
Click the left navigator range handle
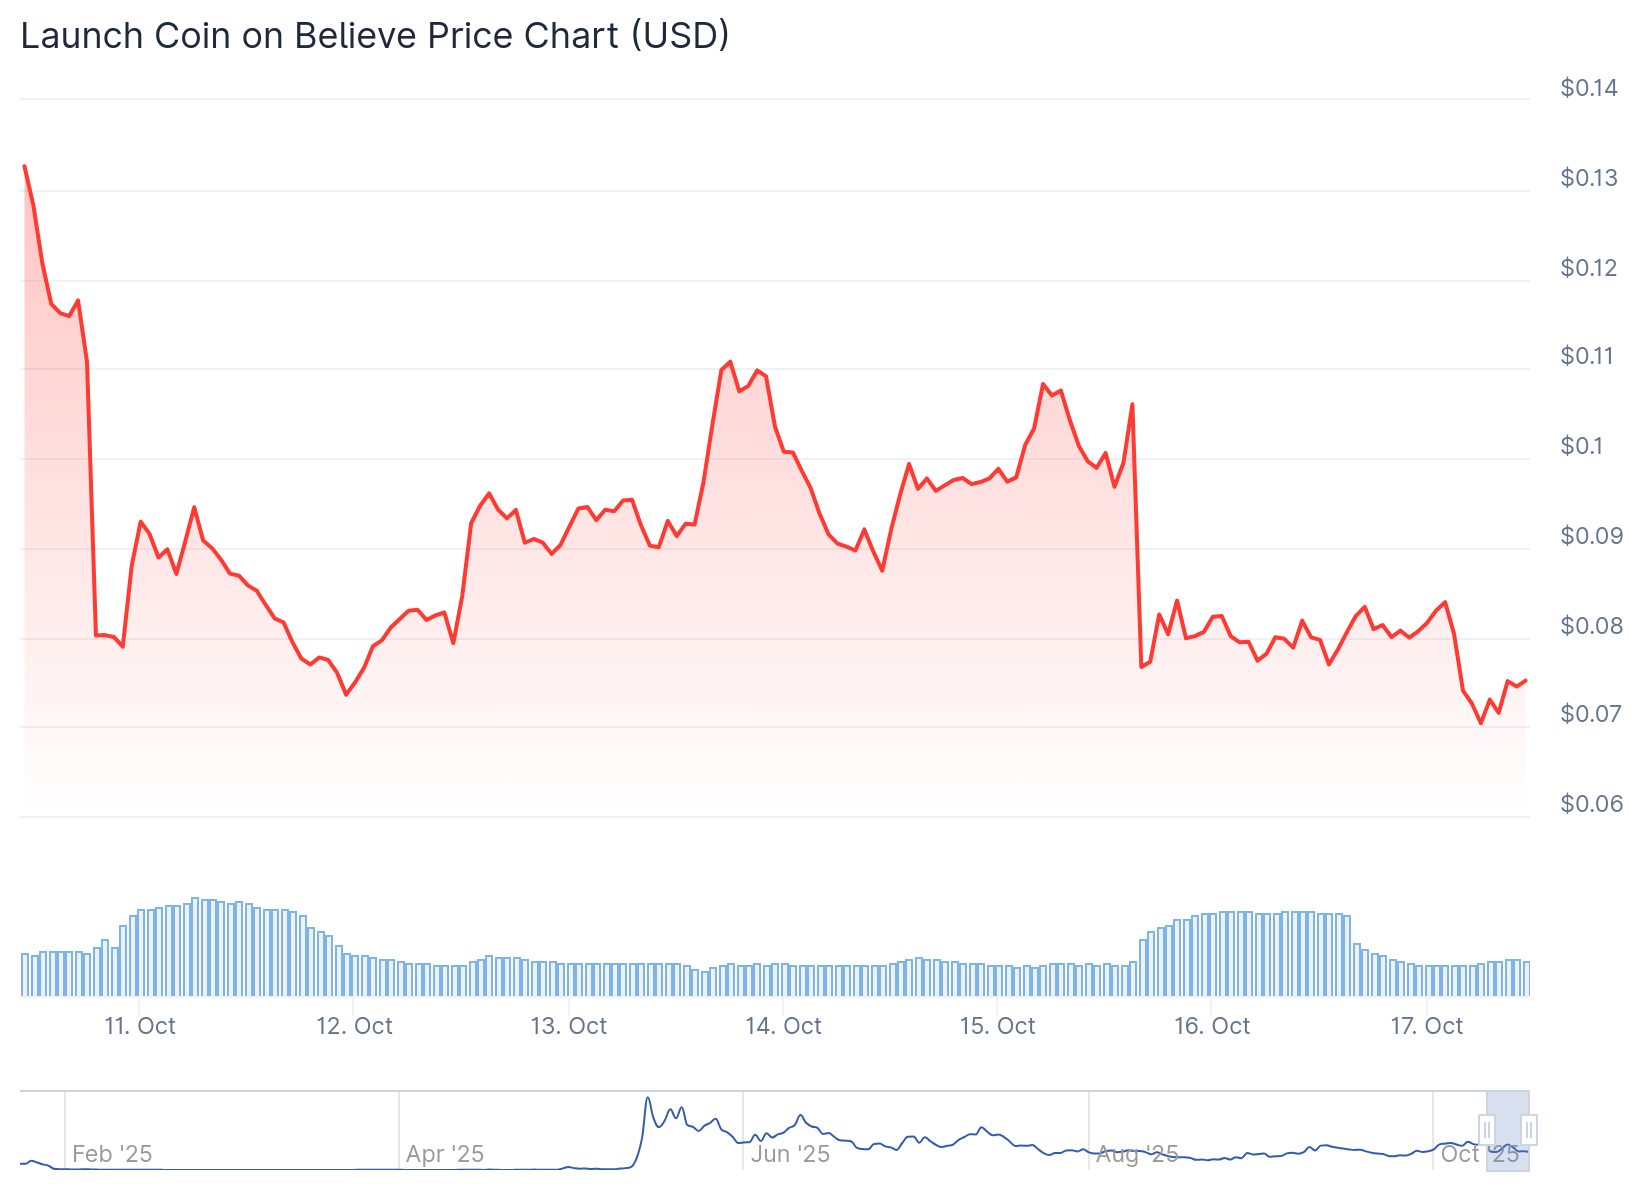click(1487, 1130)
